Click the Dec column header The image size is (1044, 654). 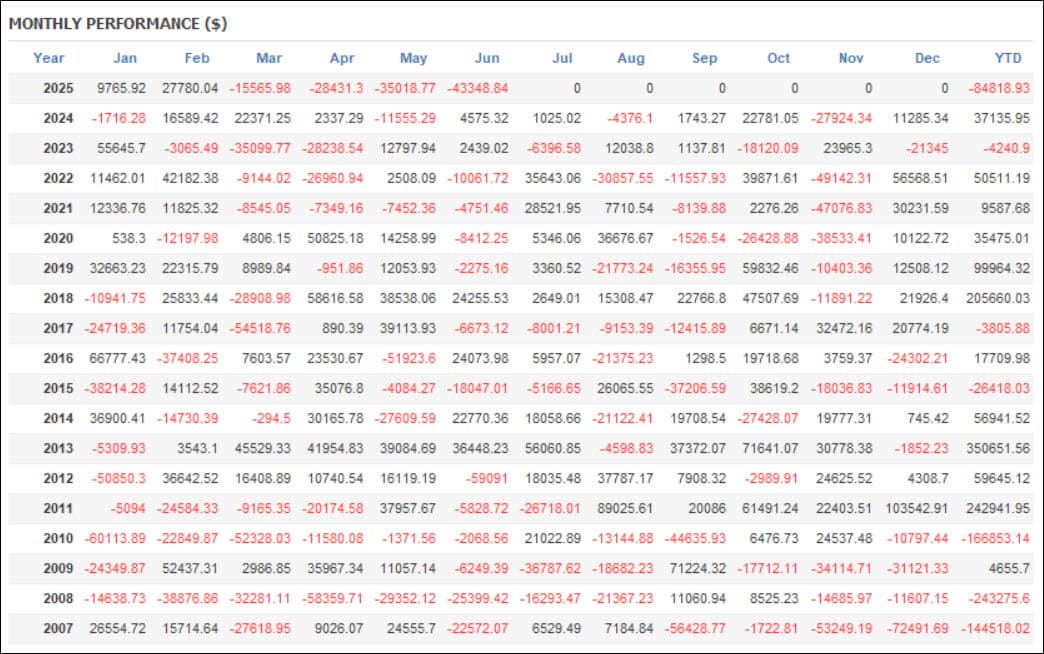927,58
